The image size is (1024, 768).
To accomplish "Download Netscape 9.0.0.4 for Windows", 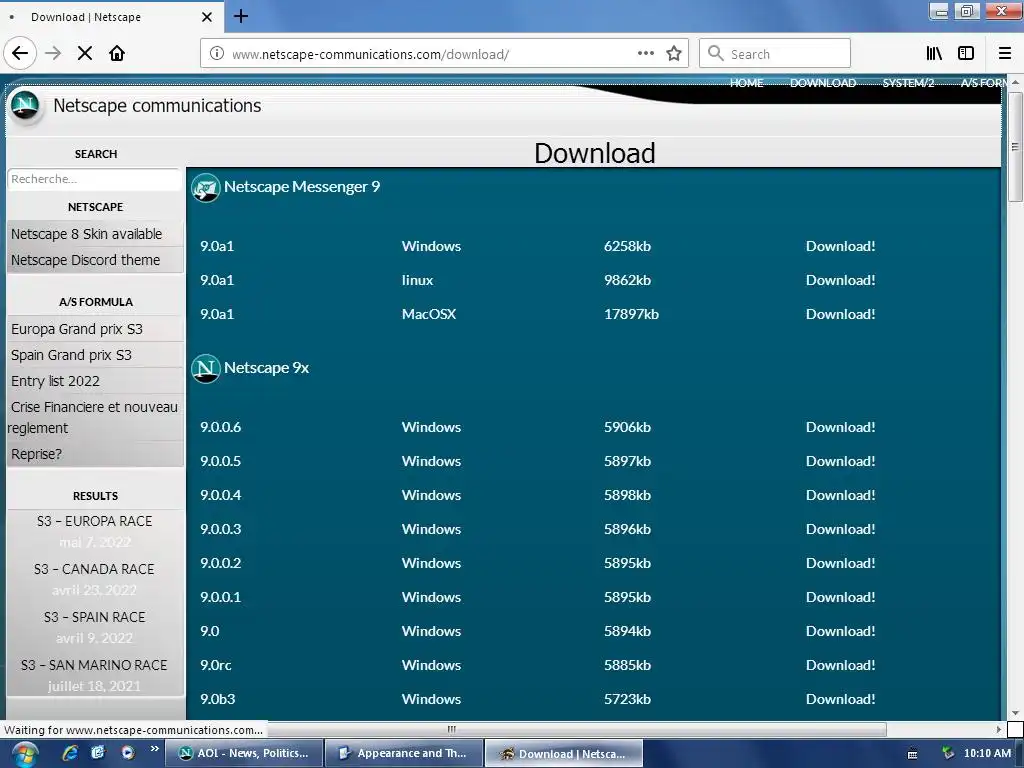I will tap(840, 495).
